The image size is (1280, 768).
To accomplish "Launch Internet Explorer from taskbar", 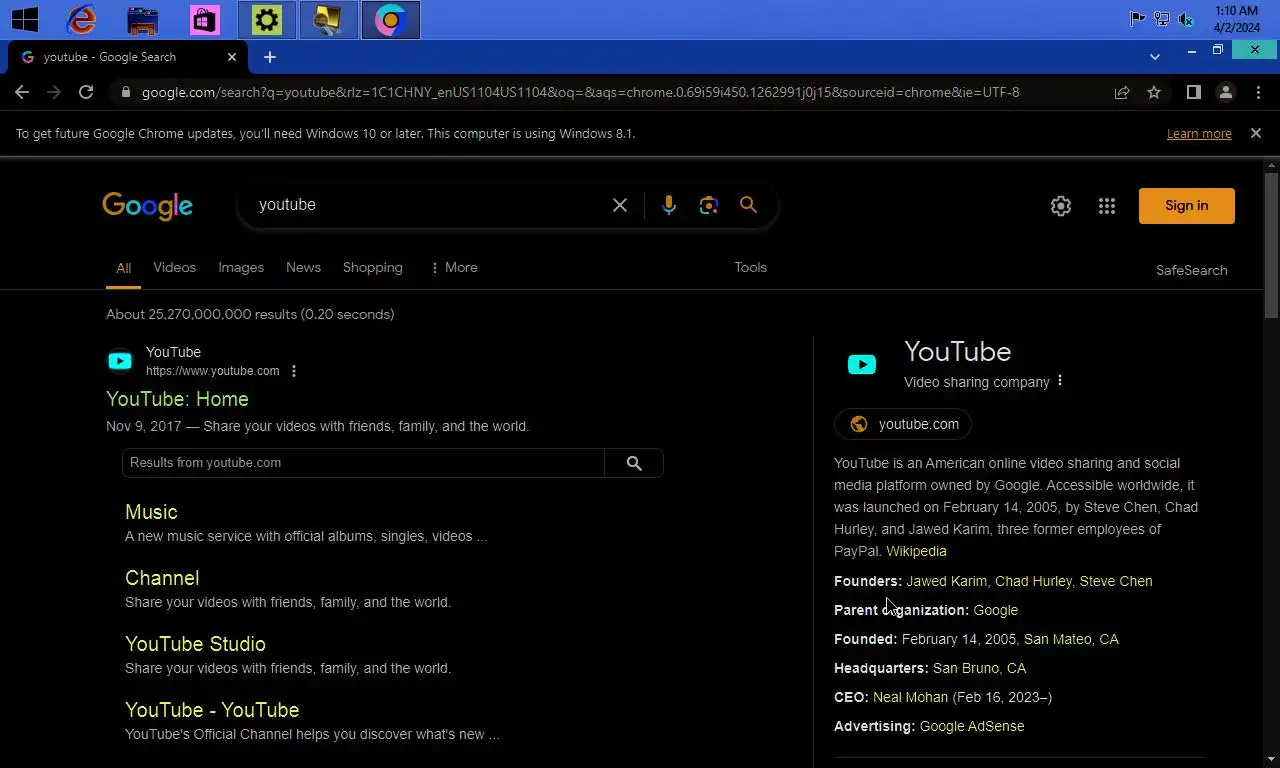I will (81, 19).
